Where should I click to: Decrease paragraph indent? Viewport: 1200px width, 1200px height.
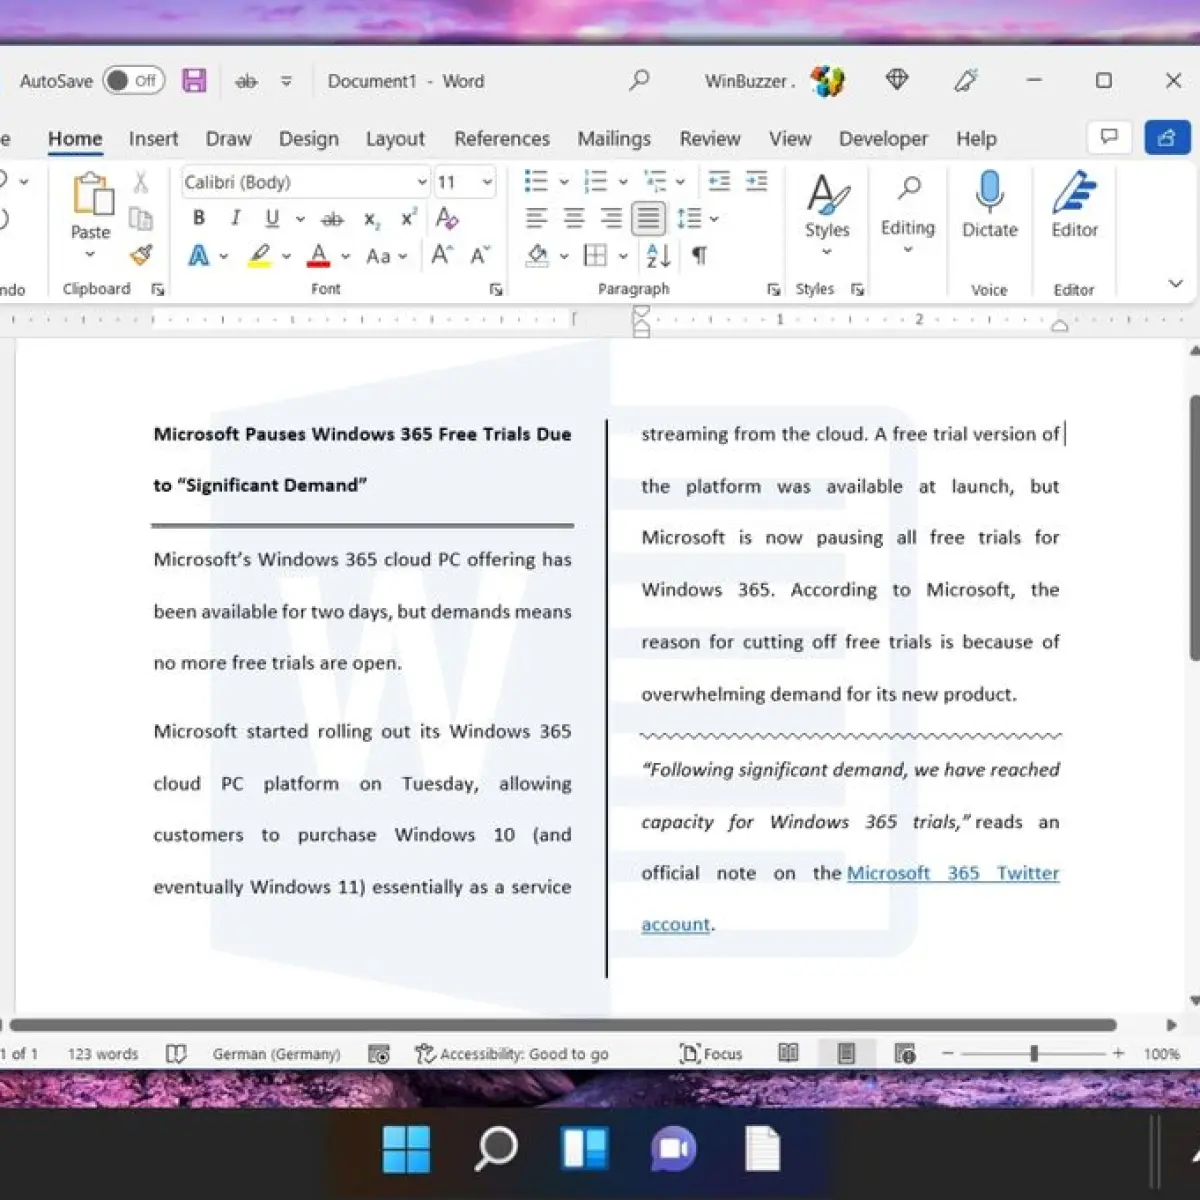719,181
